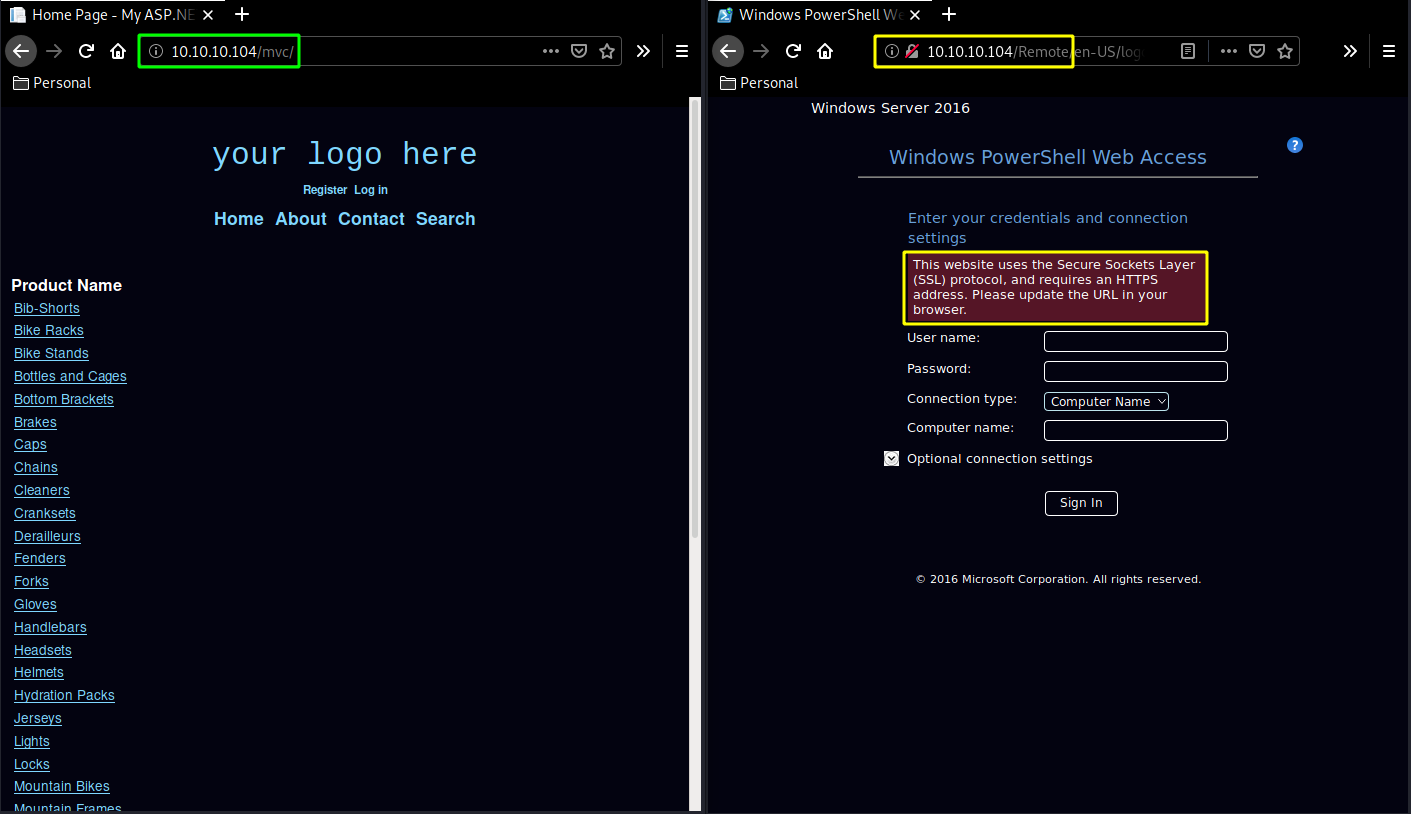This screenshot has width=1411, height=814.
Task: Save mvc page to Pocket
Action: (579, 51)
